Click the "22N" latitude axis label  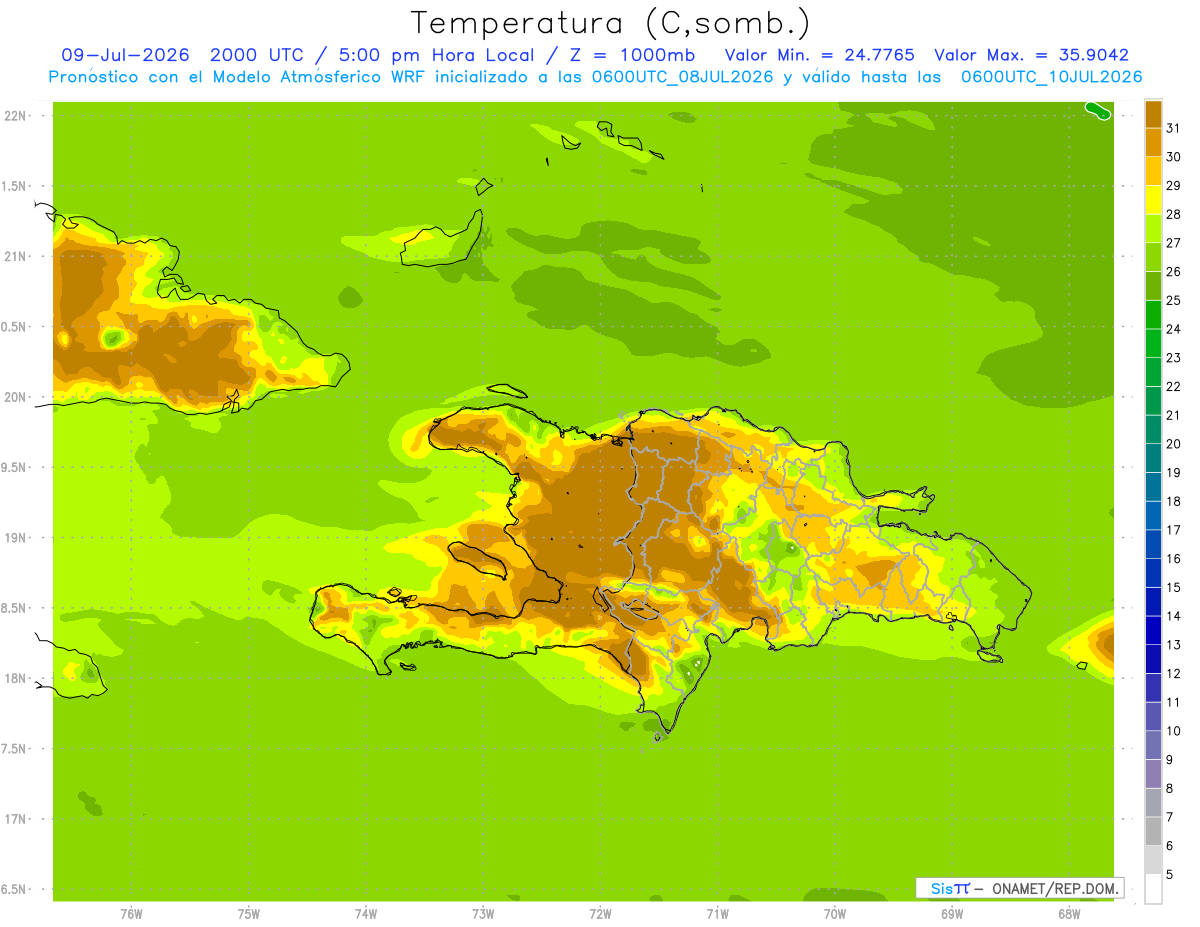15,116
